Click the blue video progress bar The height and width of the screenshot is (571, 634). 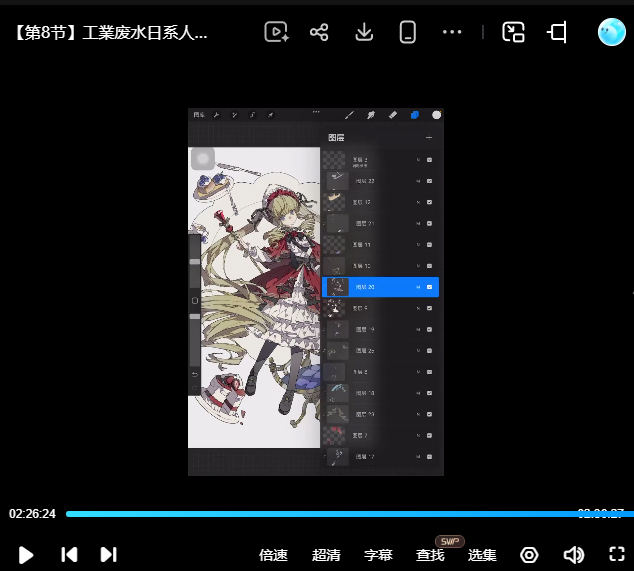tap(350, 514)
